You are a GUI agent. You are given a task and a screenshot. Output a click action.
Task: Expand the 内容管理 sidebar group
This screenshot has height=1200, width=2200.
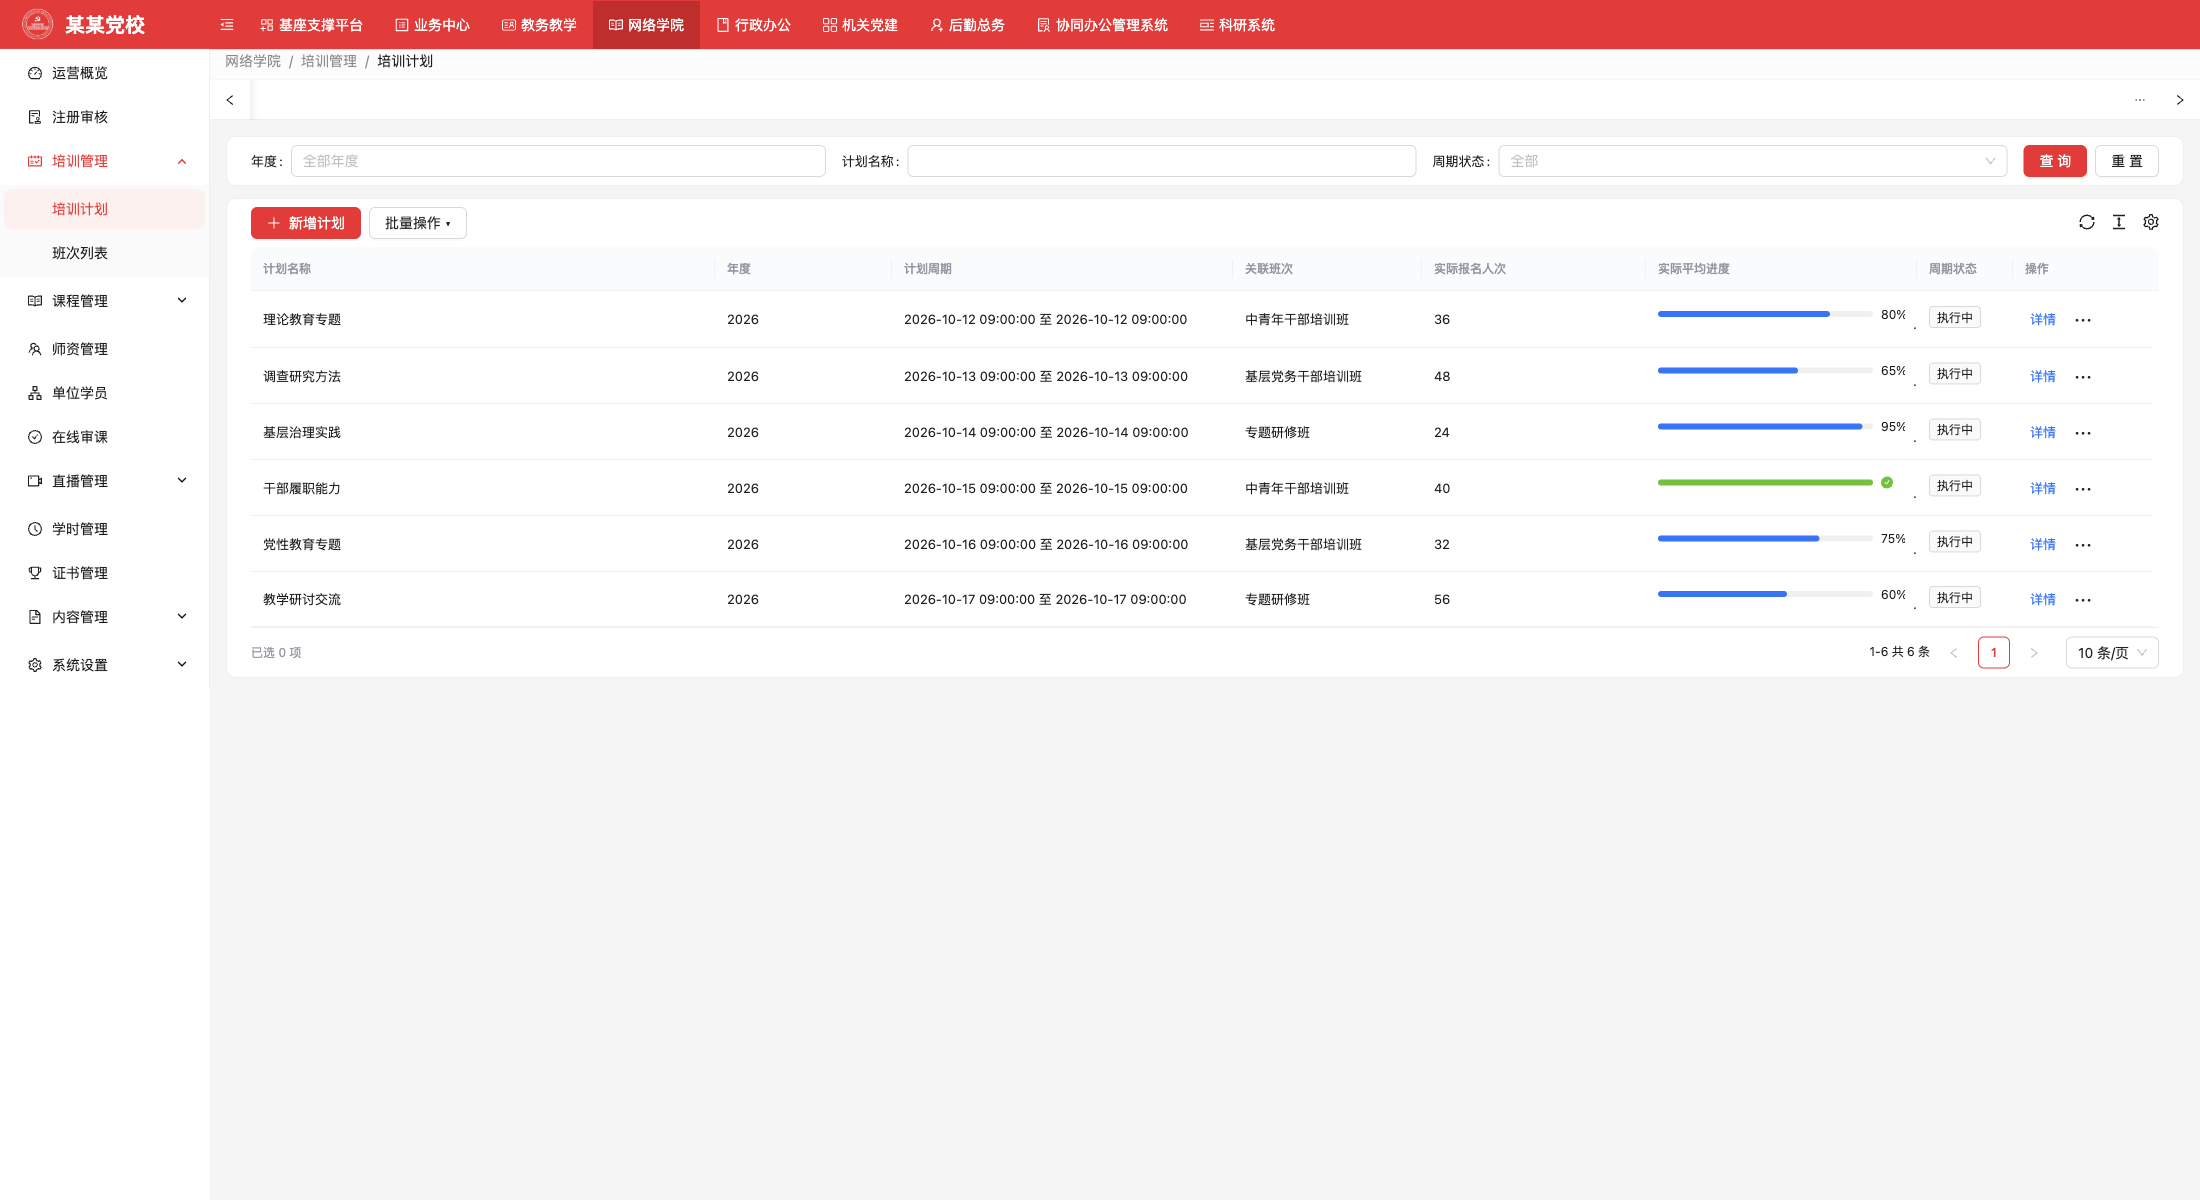(x=105, y=617)
